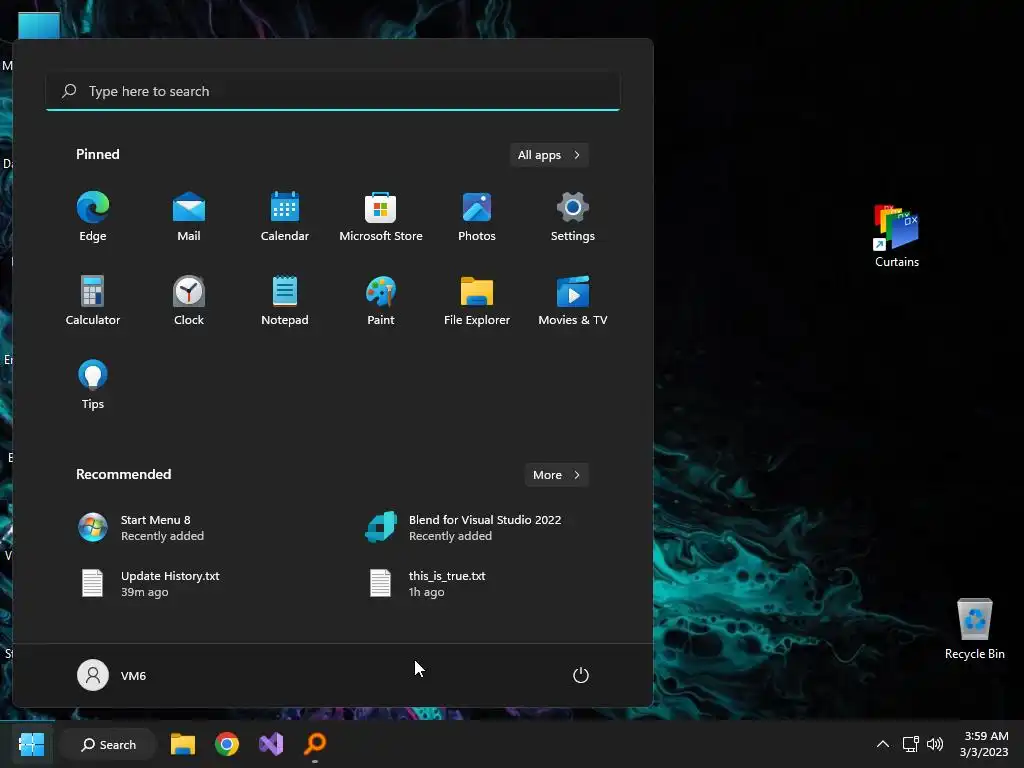Launch the Photos app
1024x768 pixels.
click(x=477, y=217)
